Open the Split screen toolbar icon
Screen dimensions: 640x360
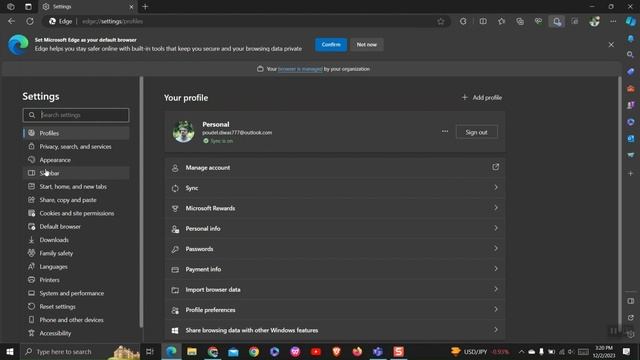click(483, 21)
